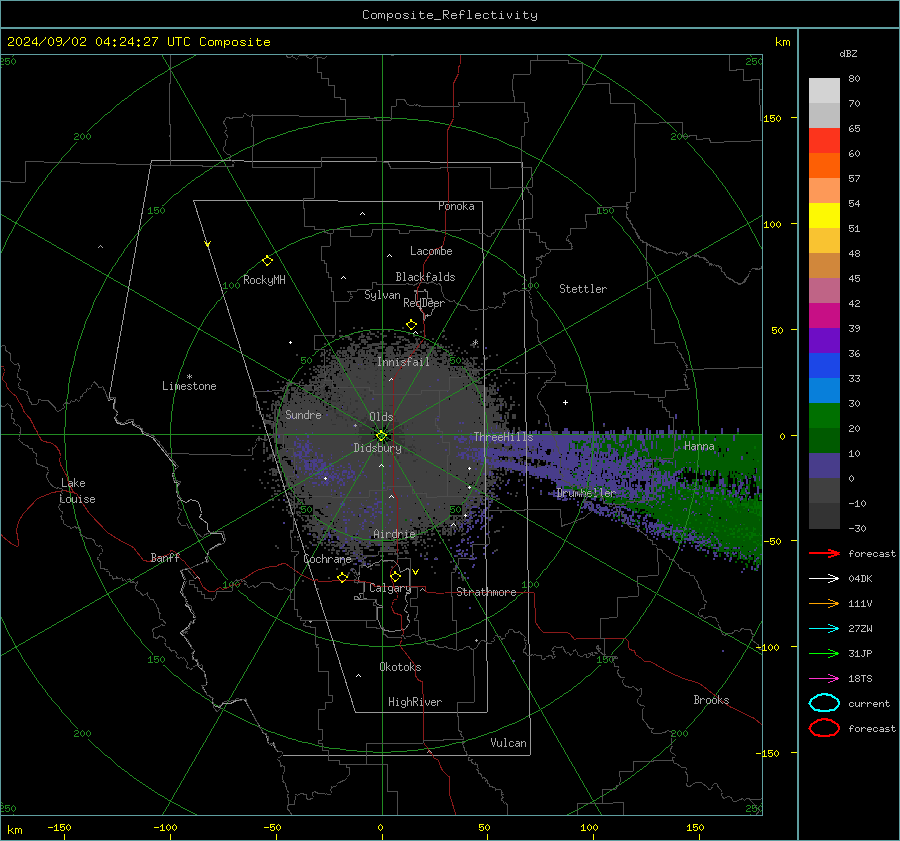
Task: Click the Calgary city label
Action: click(x=390, y=588)
